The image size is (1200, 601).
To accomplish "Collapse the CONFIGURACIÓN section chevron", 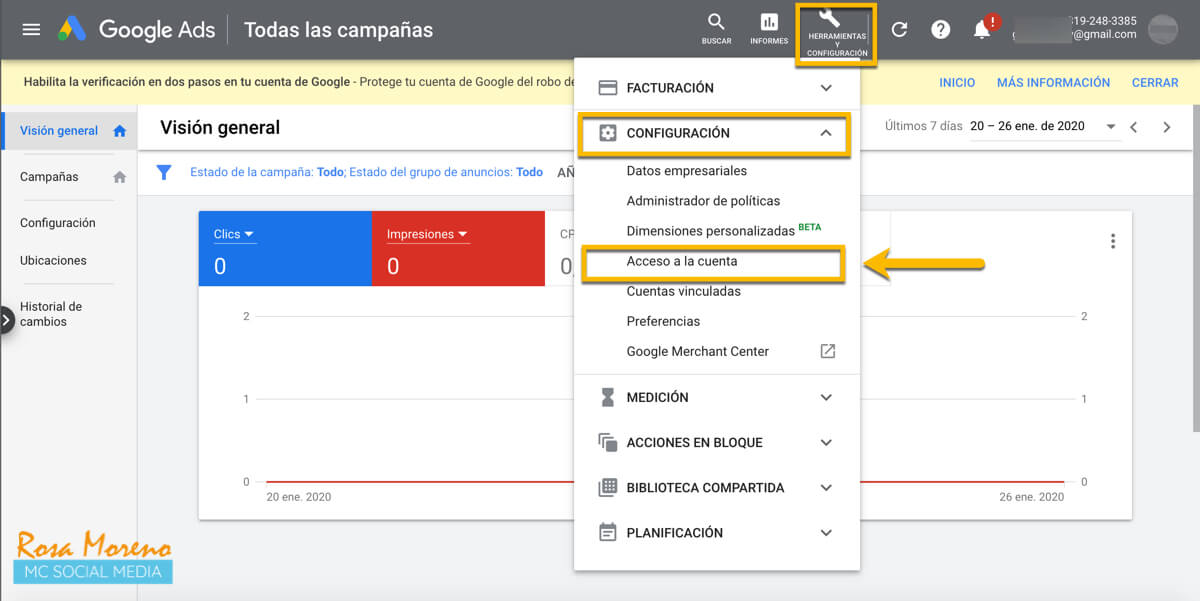I will 826,132.
